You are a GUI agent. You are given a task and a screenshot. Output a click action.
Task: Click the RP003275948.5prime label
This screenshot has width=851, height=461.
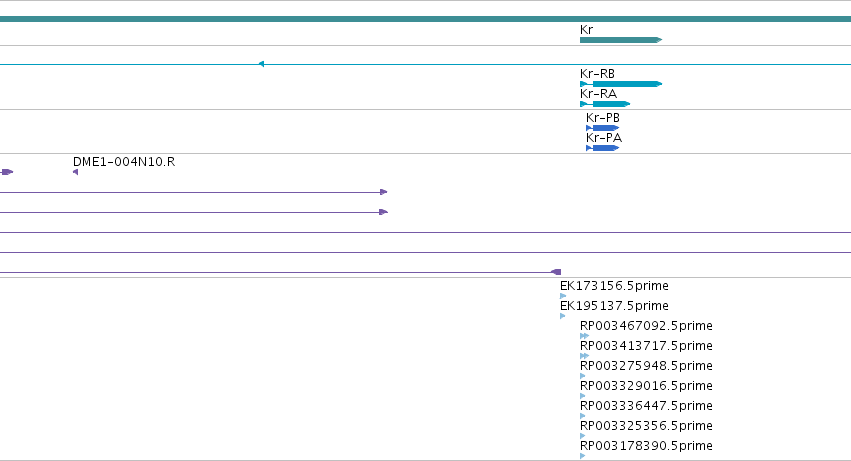646,366
